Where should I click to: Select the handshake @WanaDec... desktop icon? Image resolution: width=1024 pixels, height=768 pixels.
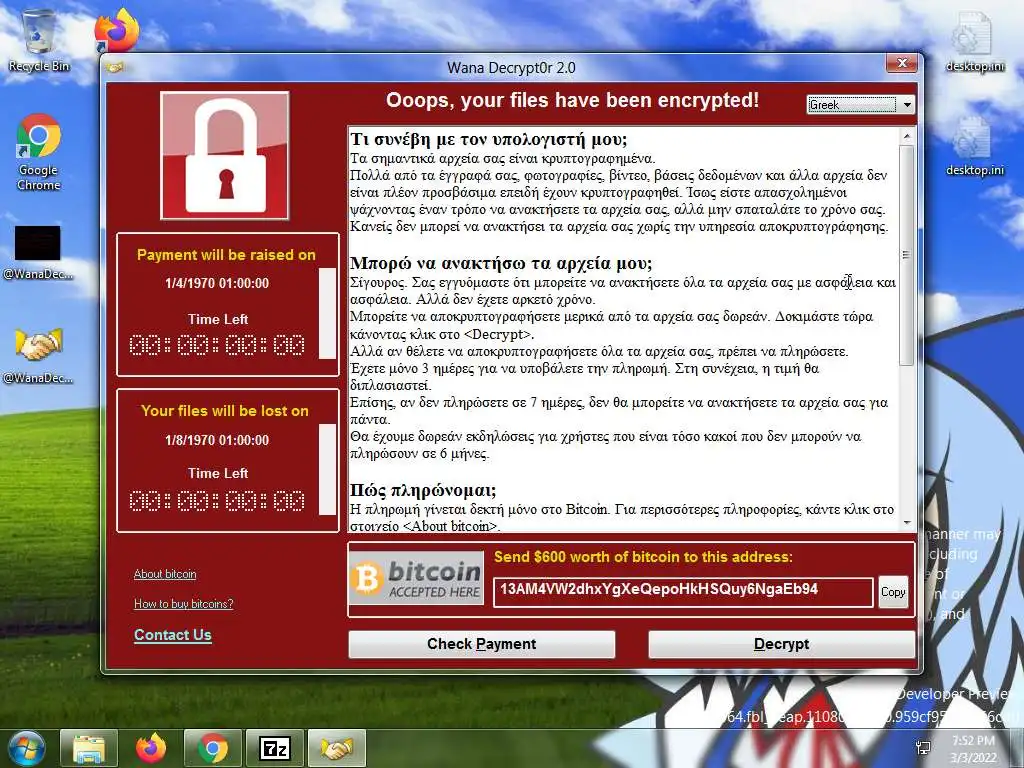tap(38, 355)
